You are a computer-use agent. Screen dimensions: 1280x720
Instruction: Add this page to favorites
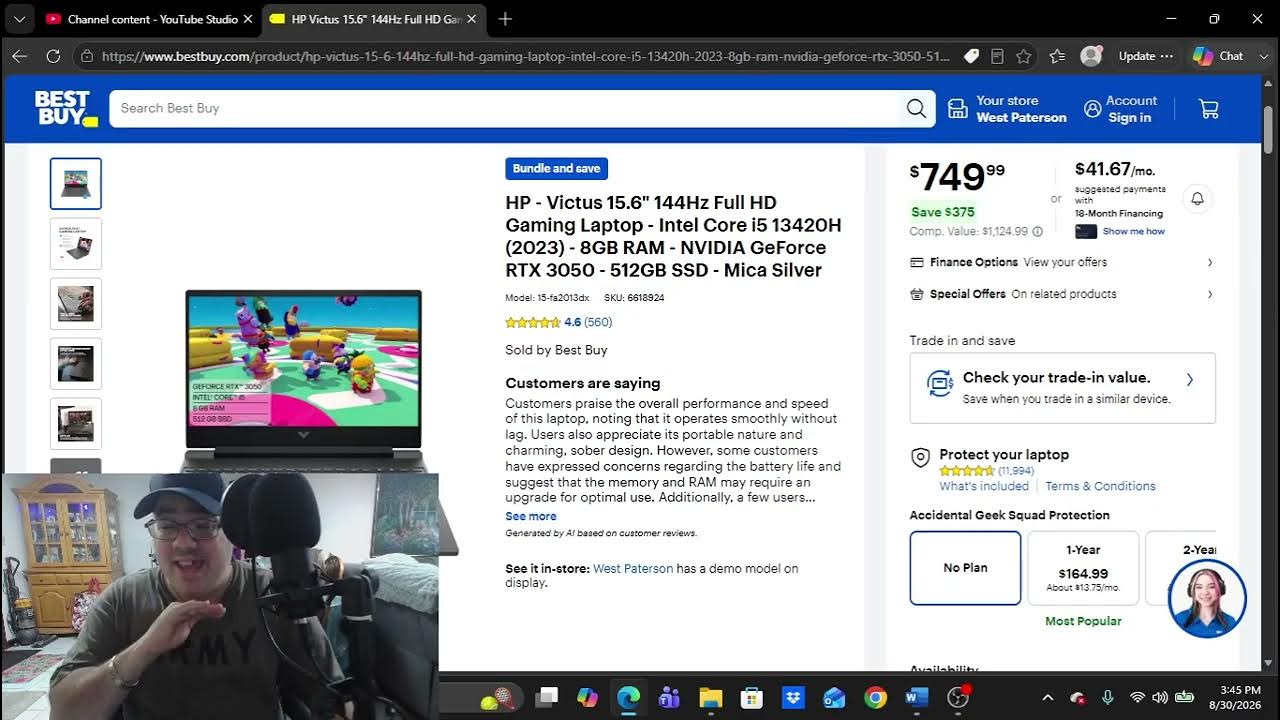pyautogui.click(x=1023, y=56)
